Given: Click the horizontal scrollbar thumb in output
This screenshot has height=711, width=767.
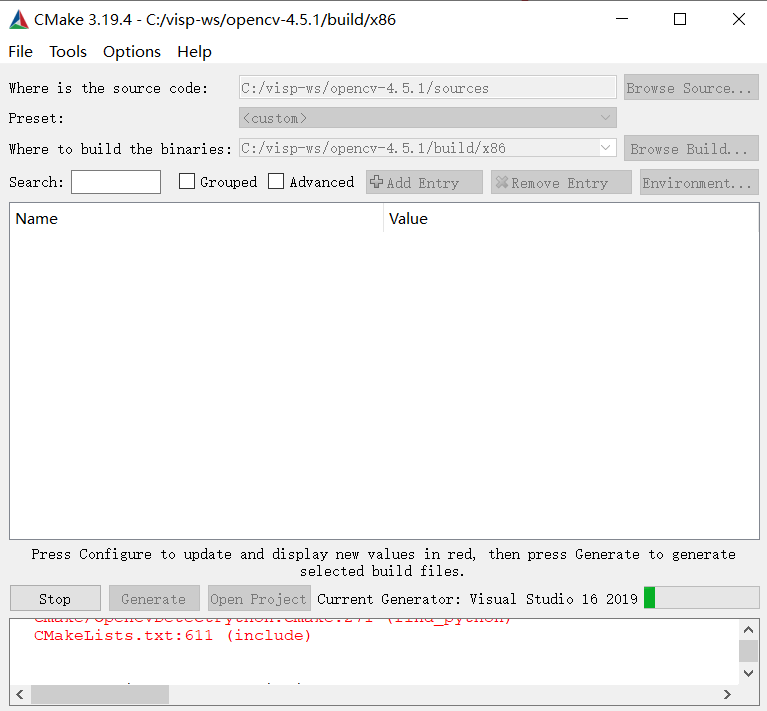Looking at the screenshot, I should tap(100, 694).
